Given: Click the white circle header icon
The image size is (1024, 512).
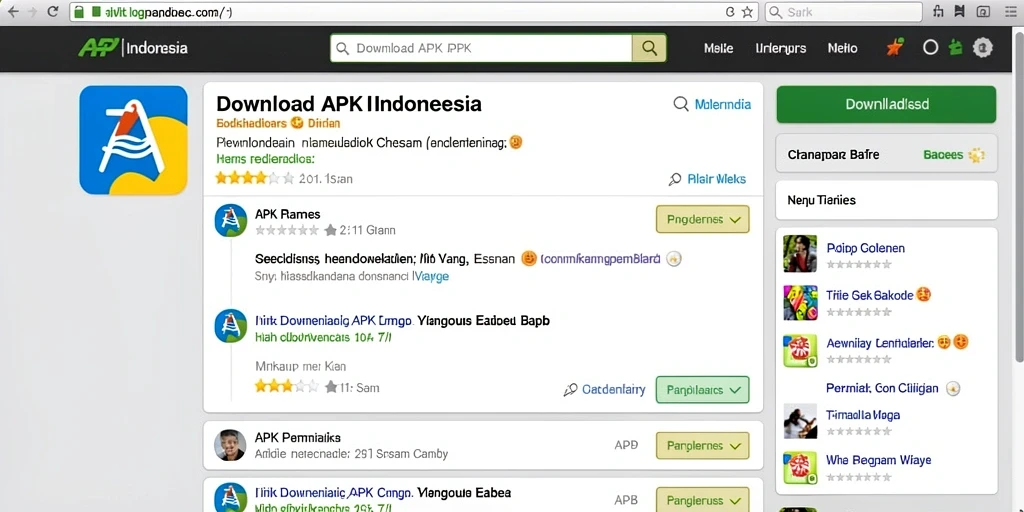Looking at the screenshot, I should pyautogui.click(x=930, y=48).
